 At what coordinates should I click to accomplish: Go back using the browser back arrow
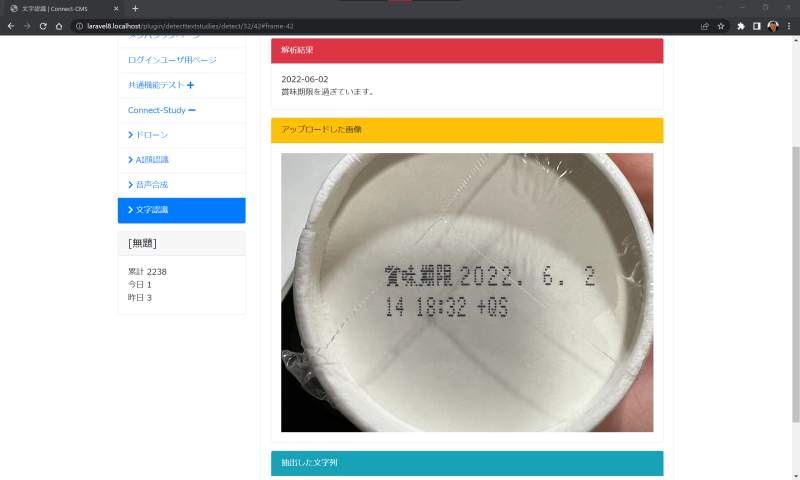[11, 26]
